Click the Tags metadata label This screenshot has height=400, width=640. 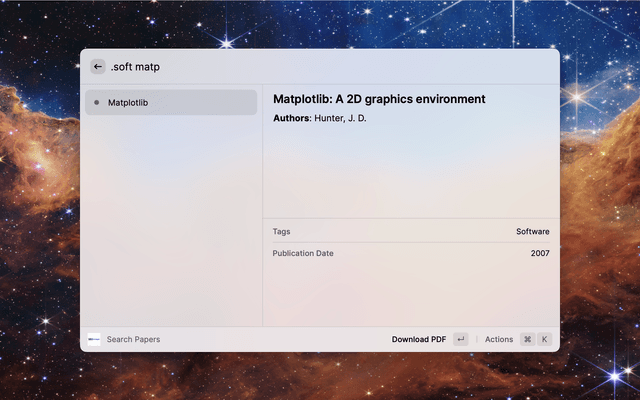pos(281,231)
